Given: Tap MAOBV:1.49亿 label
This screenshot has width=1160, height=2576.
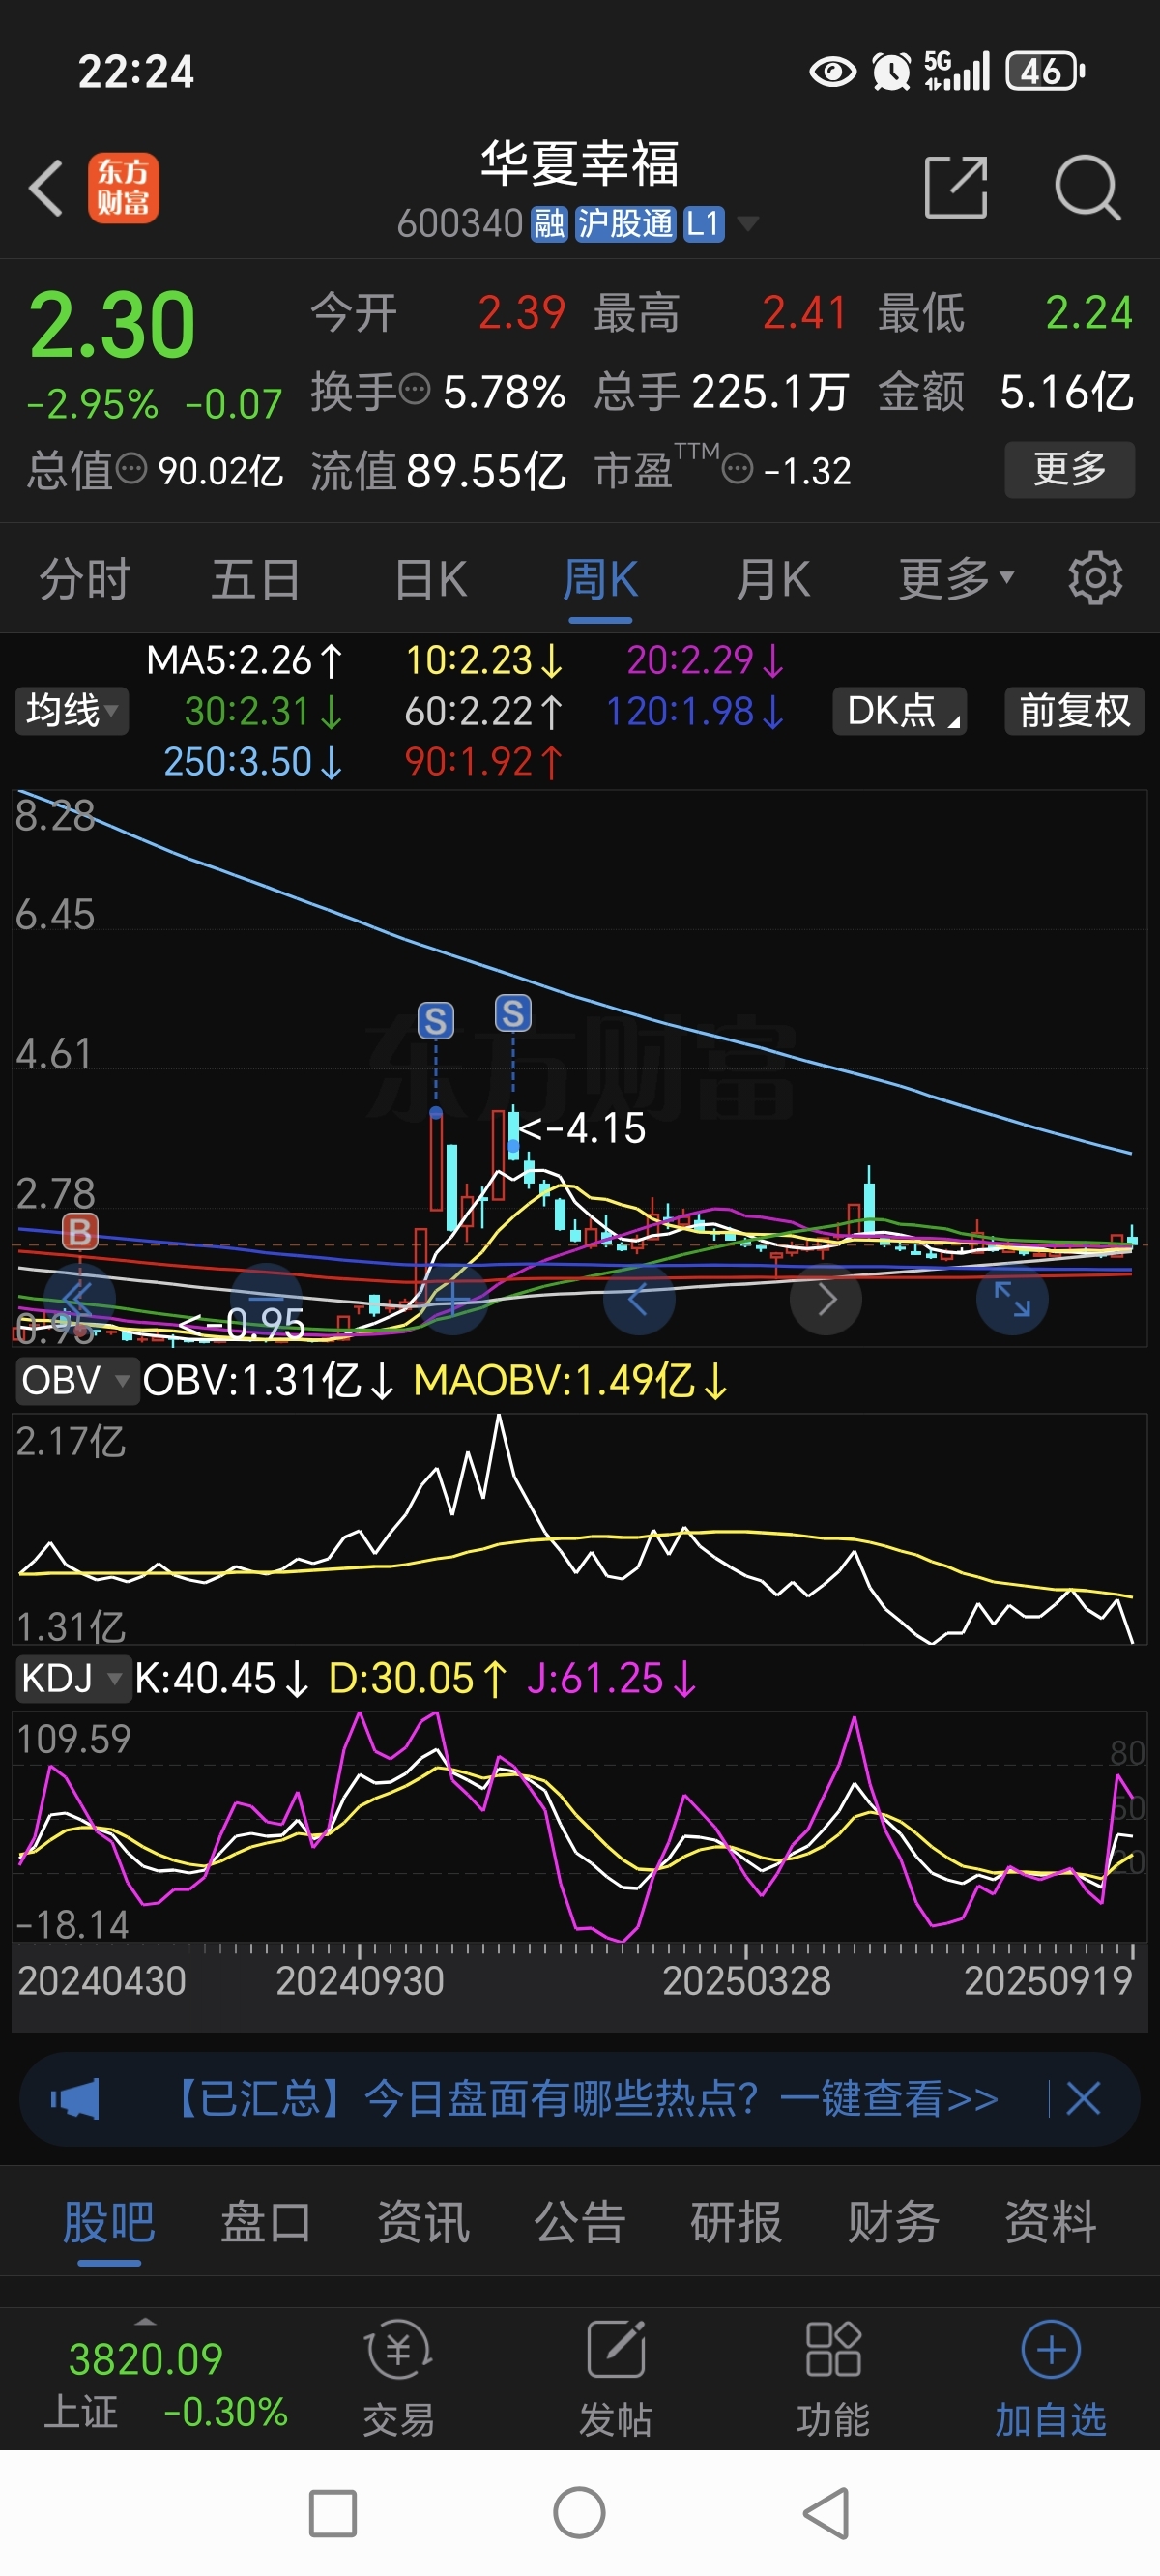Looking at the screenshot, I should tap(570, 1380).
